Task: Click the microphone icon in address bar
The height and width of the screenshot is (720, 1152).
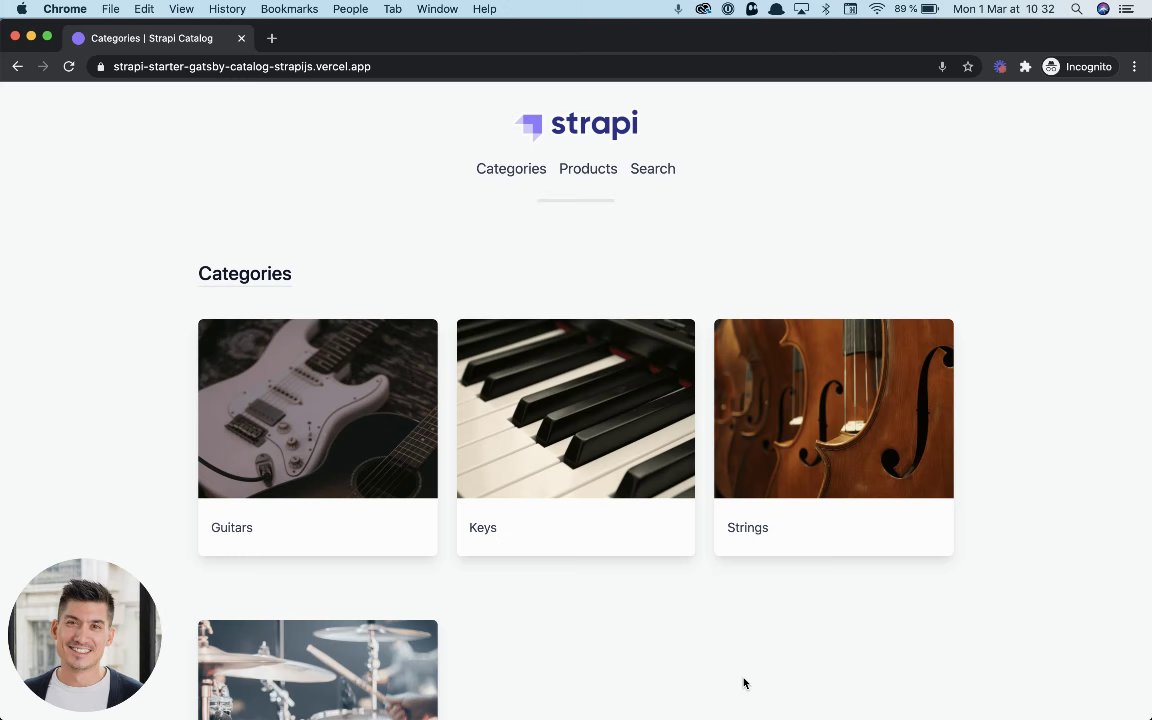Action: [x=942, y=67]
